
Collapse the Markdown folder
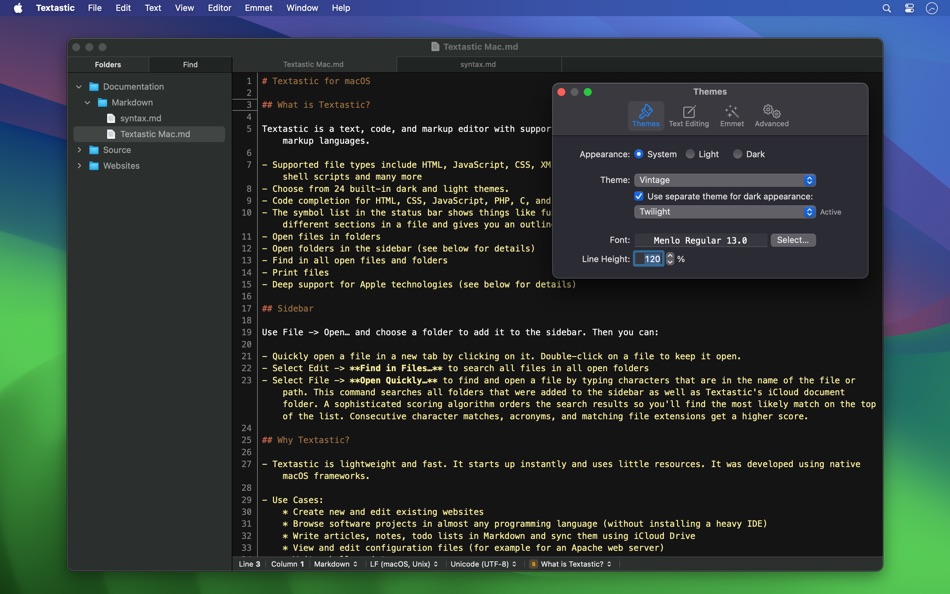(x=87, y=102)
